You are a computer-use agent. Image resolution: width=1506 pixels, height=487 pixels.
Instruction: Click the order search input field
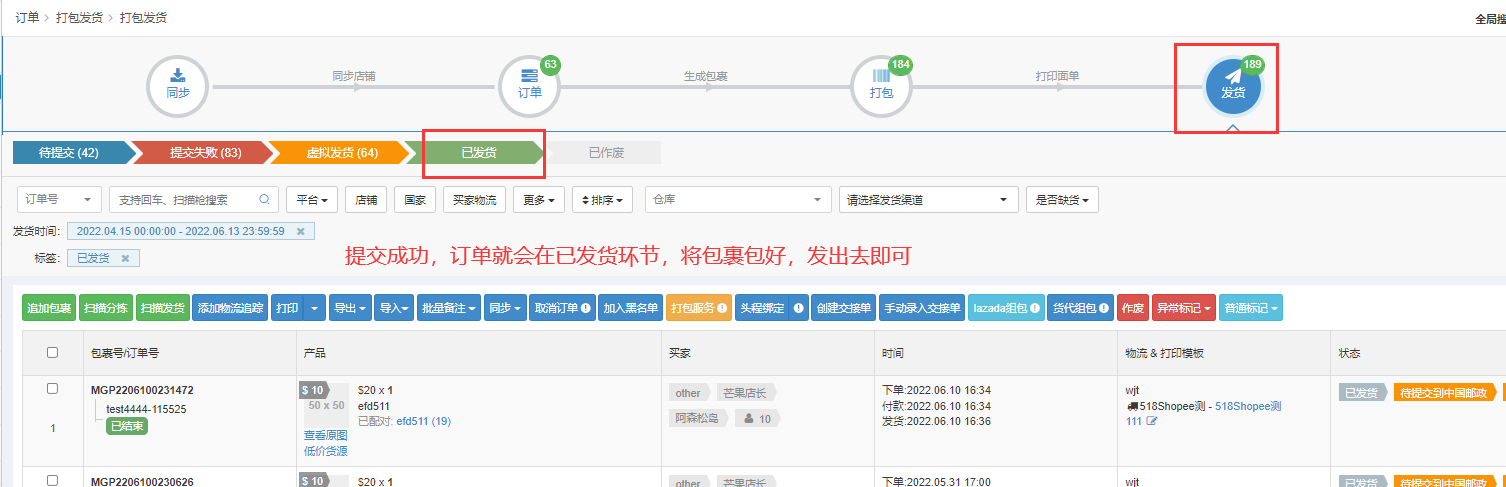(185, 199)
